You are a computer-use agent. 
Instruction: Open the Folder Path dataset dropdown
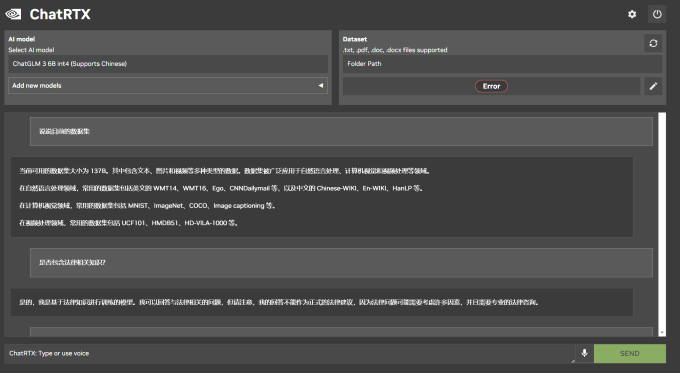(502, 64)
